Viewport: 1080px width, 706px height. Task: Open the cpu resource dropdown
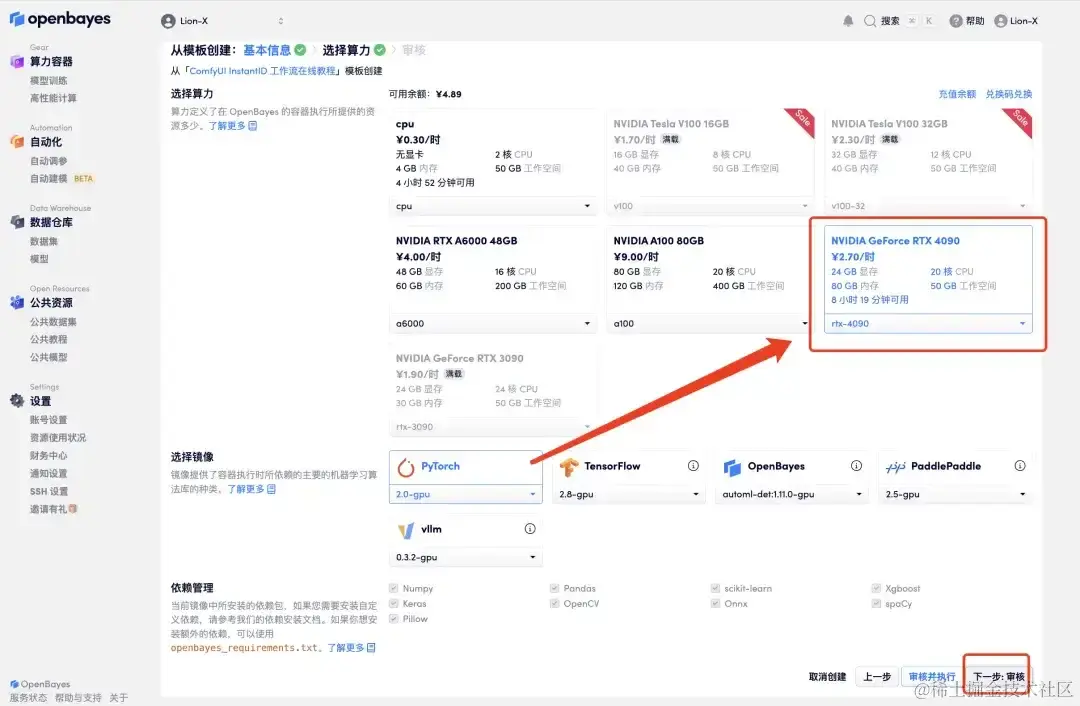492,206
